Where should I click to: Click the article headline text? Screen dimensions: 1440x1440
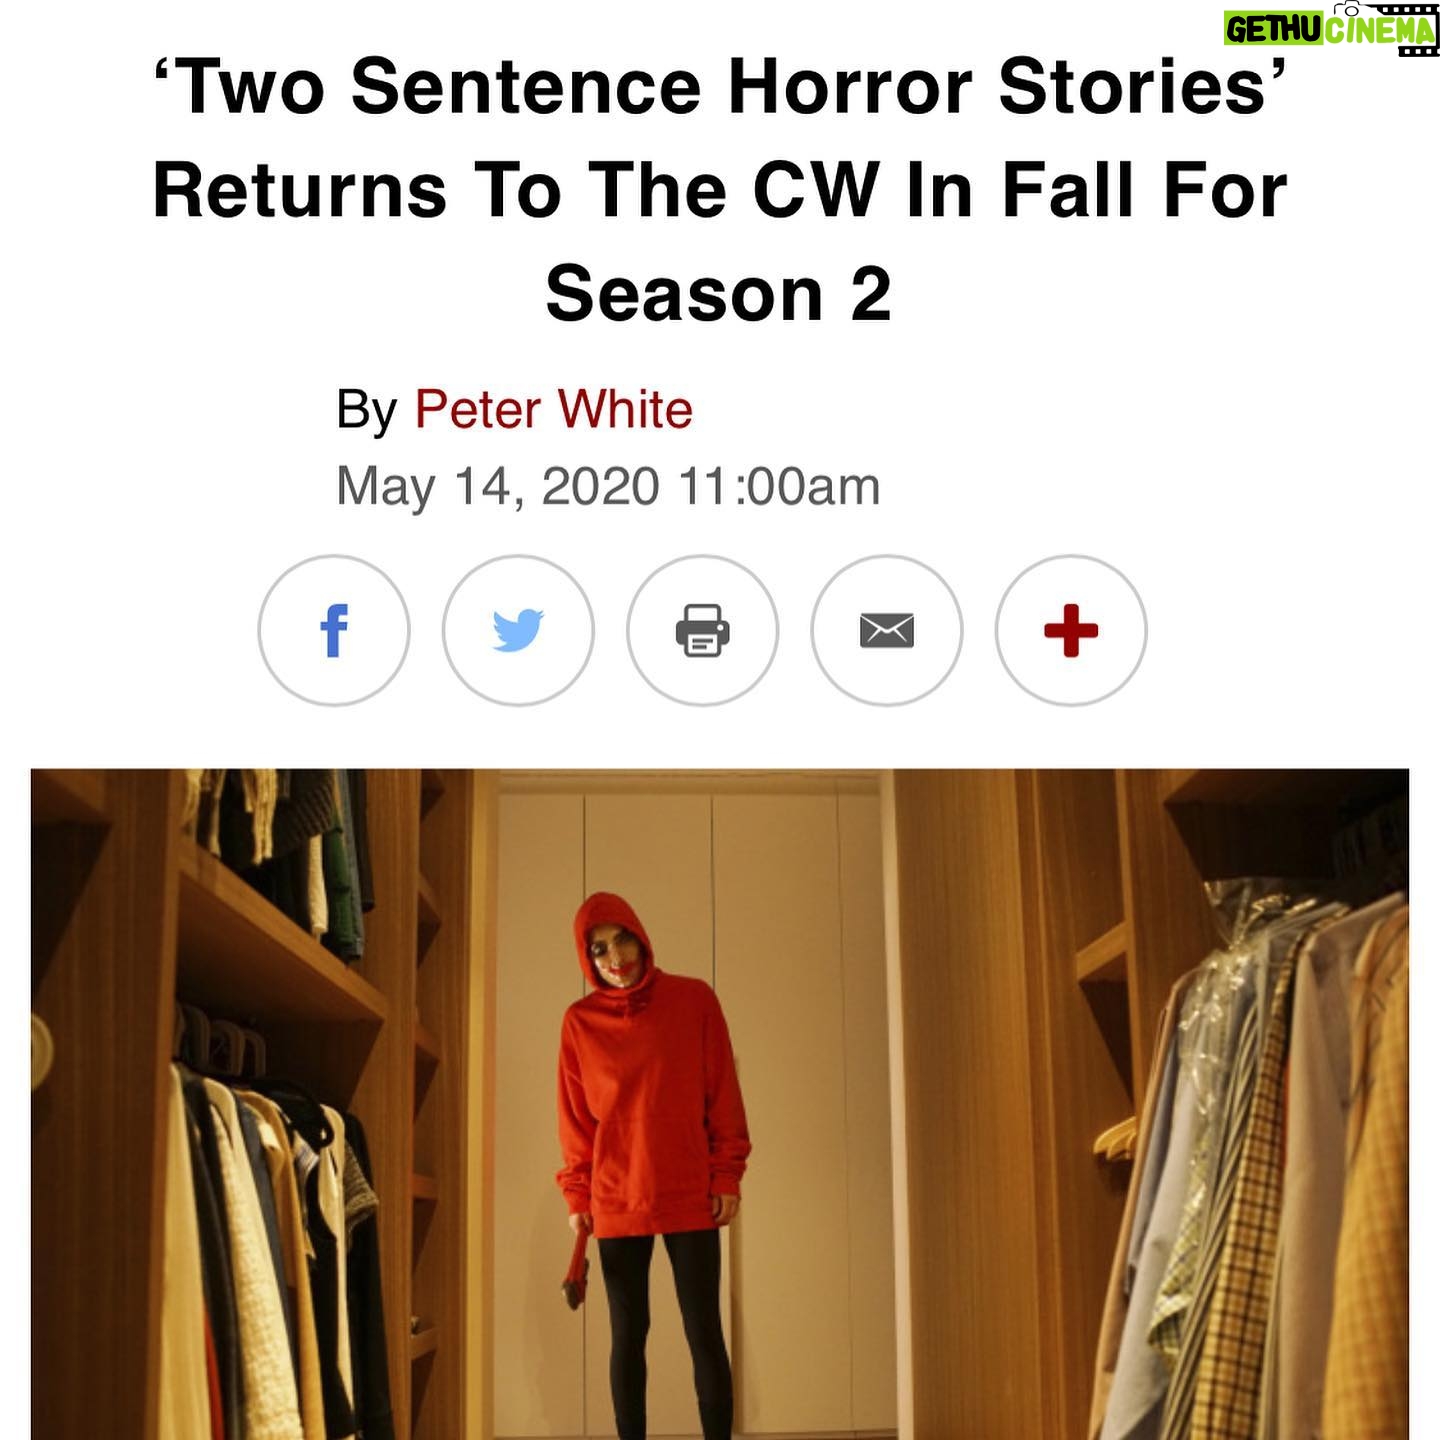click(x=720, y=190)
